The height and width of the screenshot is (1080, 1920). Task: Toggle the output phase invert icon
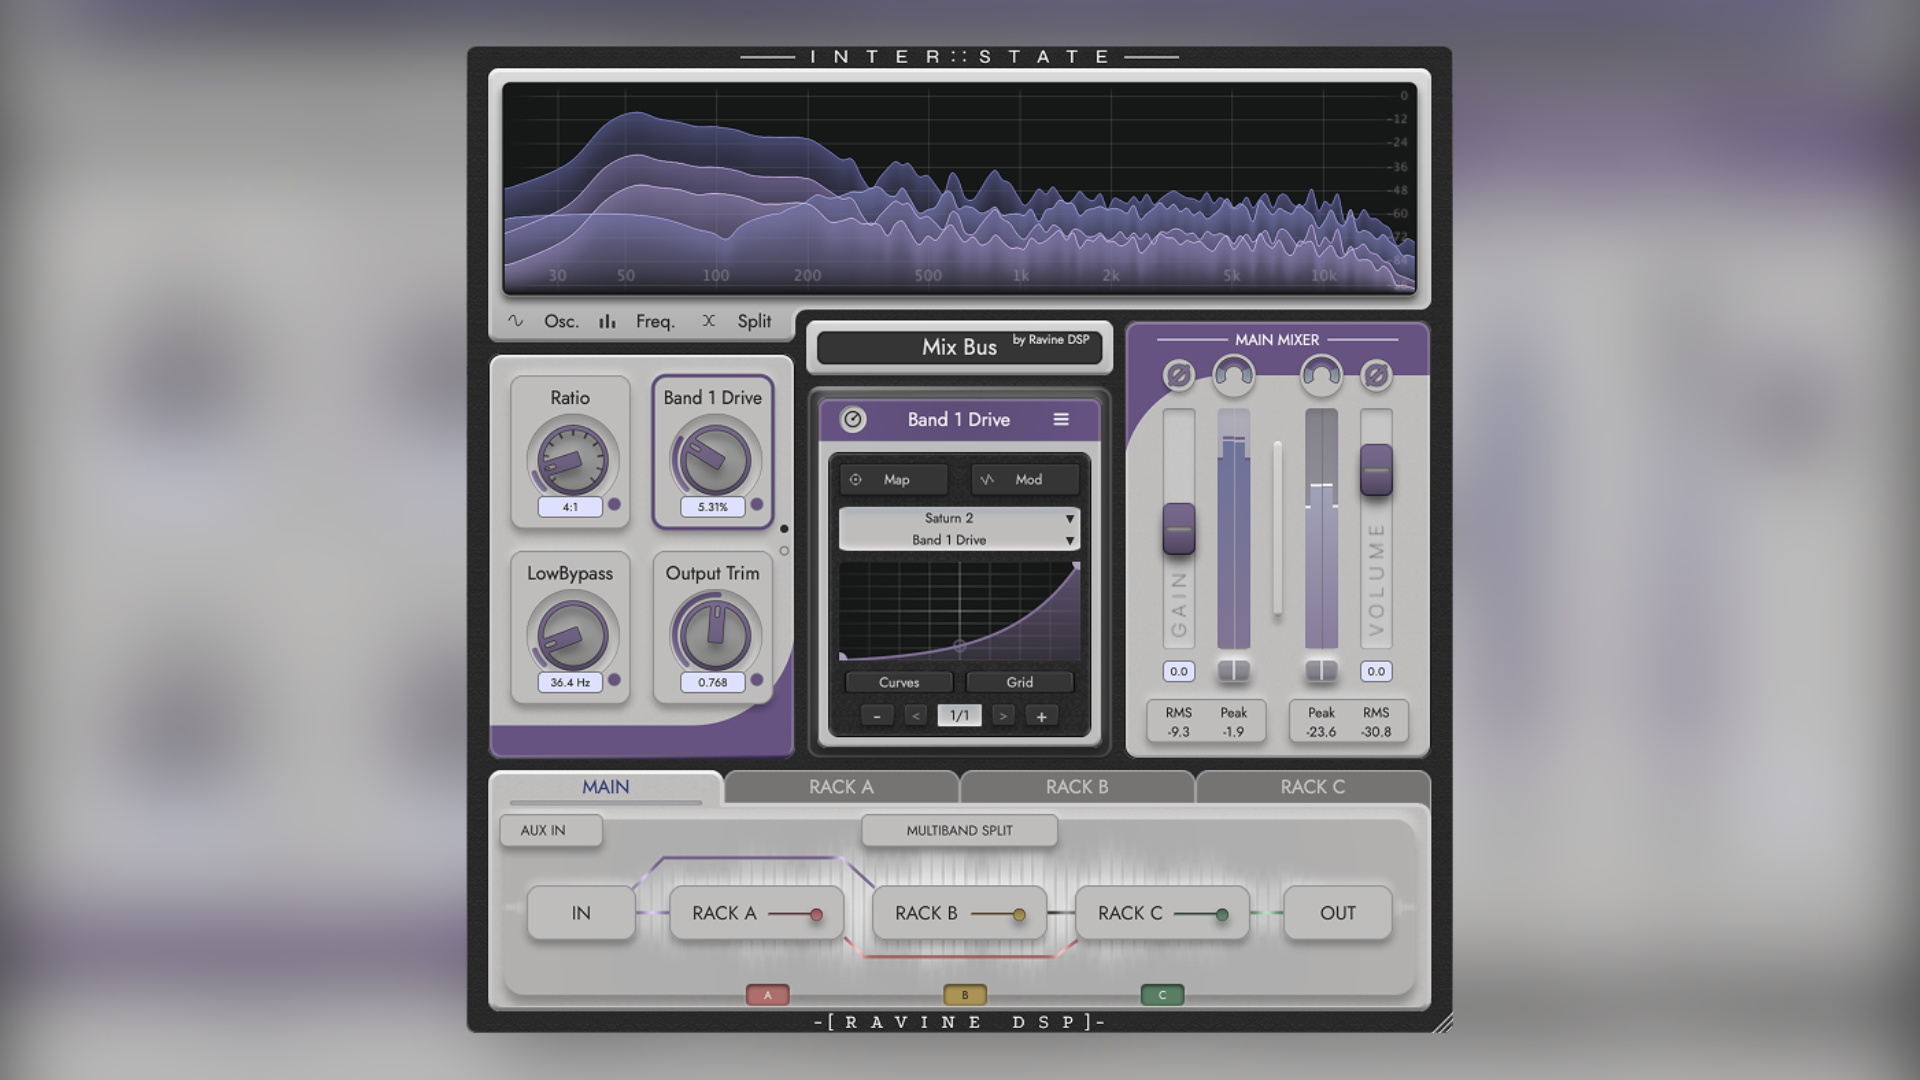pos(1376,375)
